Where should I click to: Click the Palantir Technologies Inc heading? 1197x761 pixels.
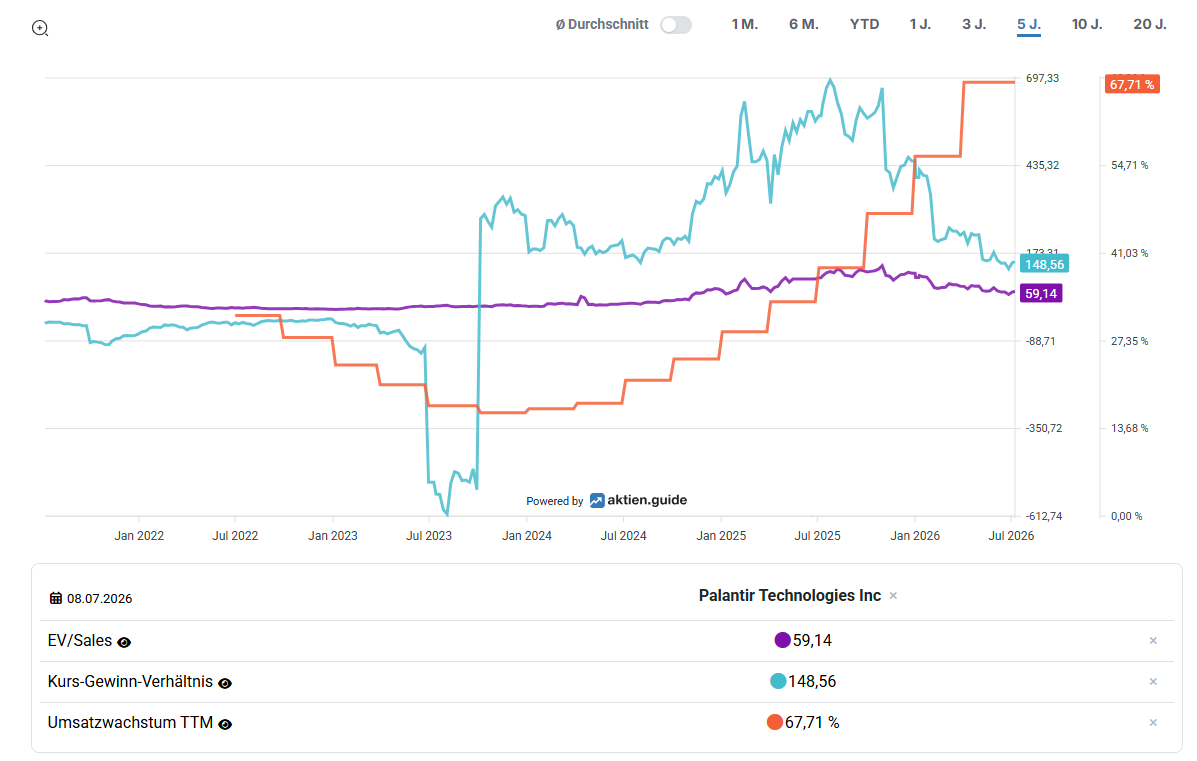point(789,595)
